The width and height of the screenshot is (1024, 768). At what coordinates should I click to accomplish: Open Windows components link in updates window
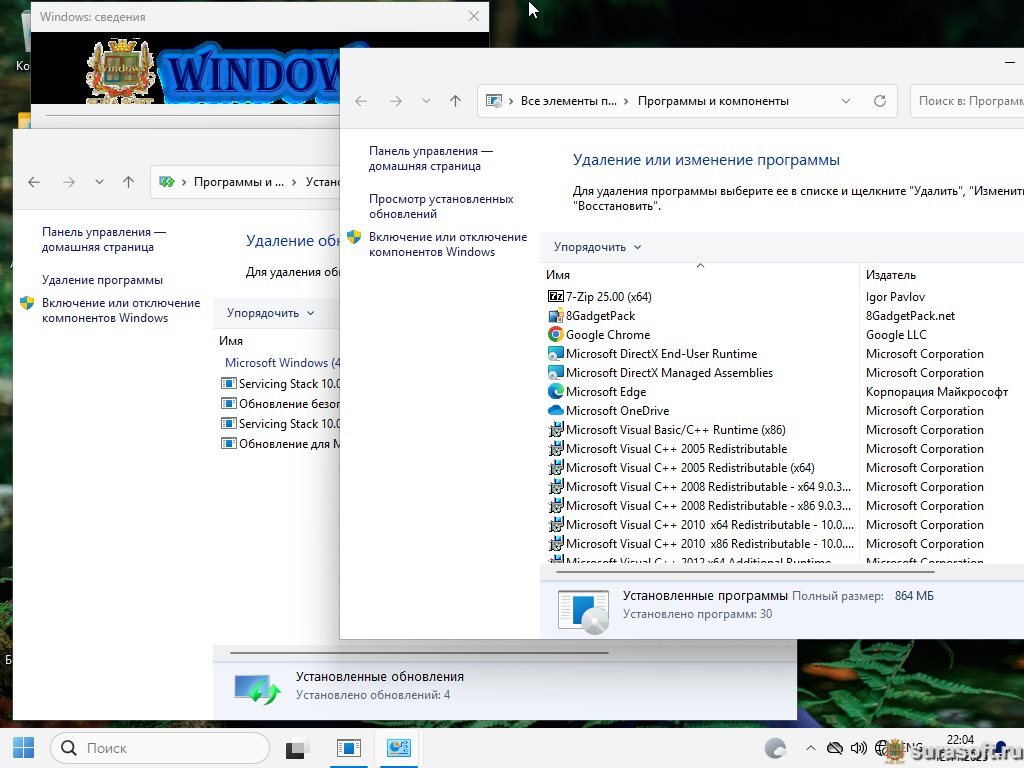pyautogui.click(x=121, y=310)
